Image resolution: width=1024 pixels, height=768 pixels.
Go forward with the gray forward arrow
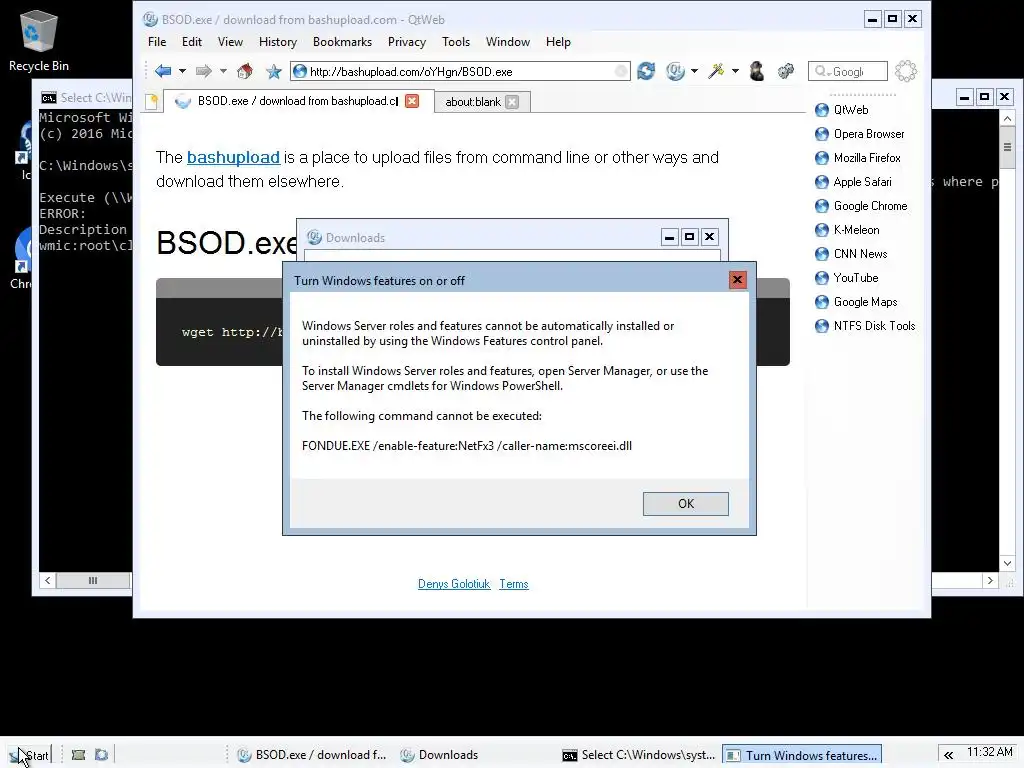coord(204,71)
